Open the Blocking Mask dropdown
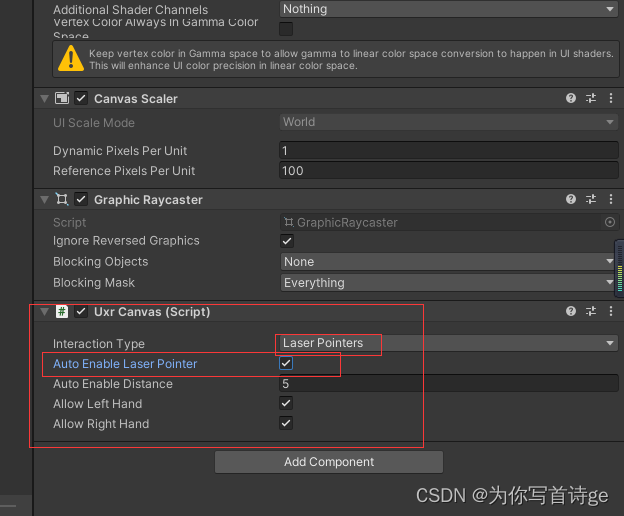 tap(448, 282)
